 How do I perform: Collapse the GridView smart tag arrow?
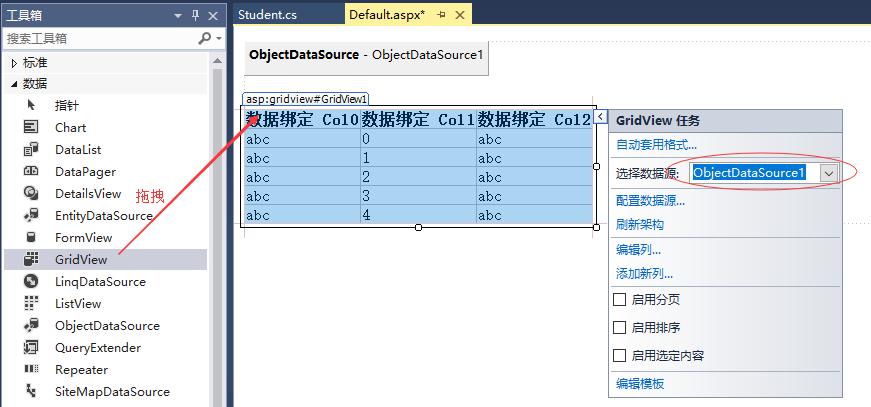(x=600, y=117)
